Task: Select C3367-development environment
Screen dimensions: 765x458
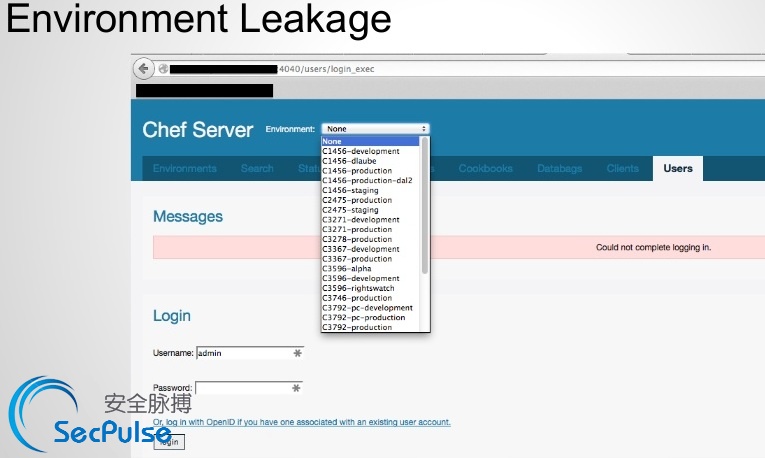Action: pyautogui.click(x=370, y=249)
